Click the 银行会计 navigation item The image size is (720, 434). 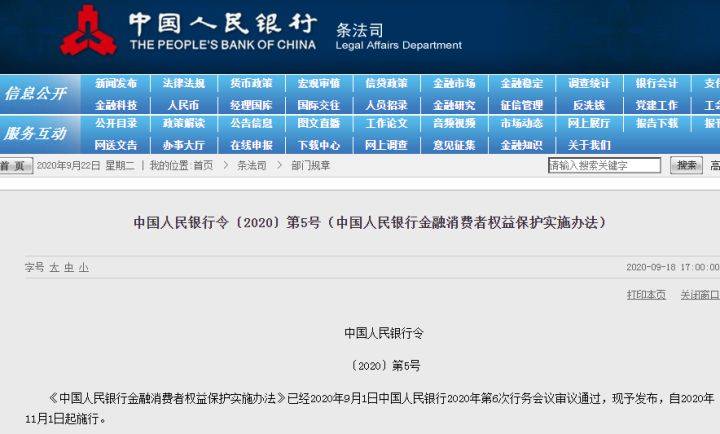(657, 83)
